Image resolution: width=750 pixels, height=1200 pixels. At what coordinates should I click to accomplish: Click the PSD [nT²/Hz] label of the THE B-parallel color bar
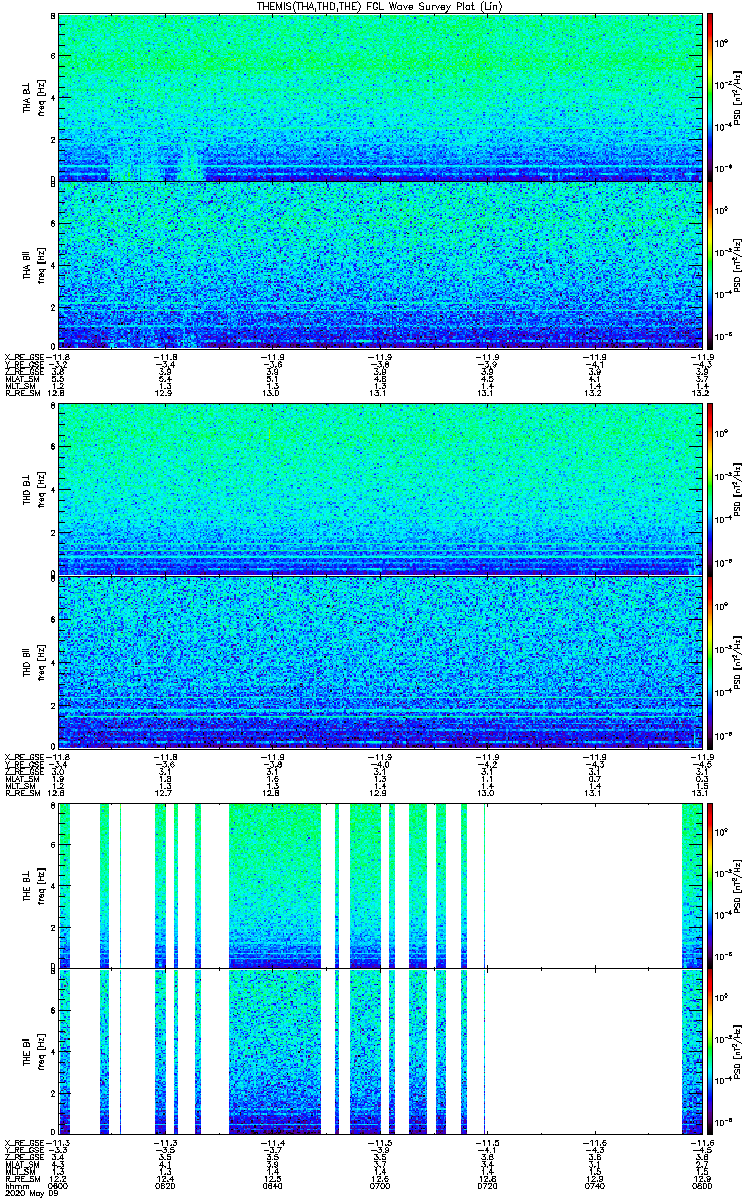click(738, 1051)
